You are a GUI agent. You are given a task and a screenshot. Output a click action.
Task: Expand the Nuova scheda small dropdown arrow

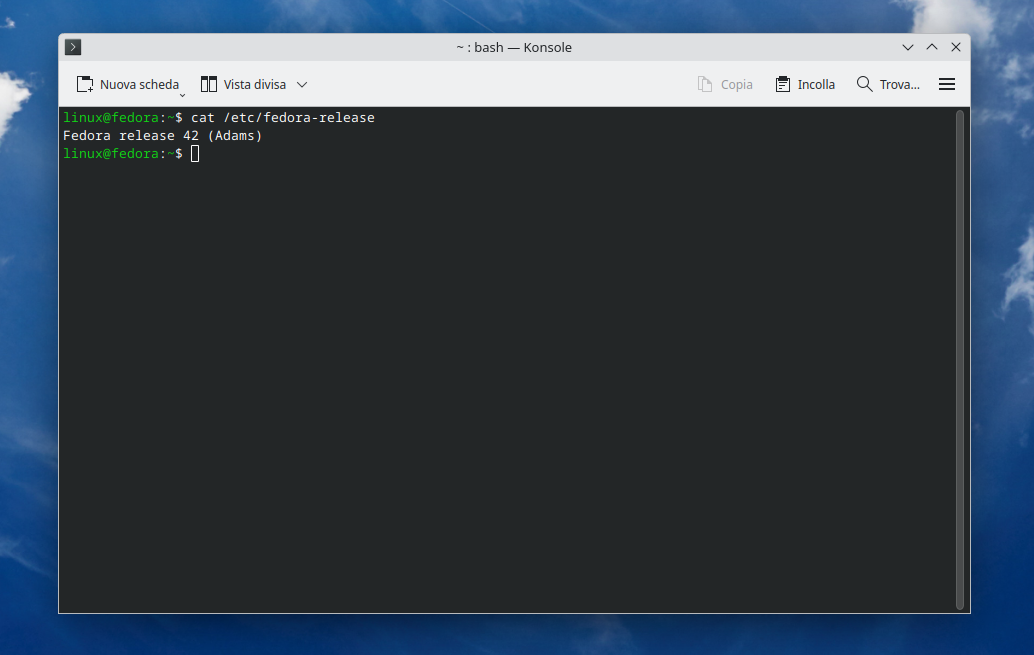pyautogui.click(x=183, y=95)
